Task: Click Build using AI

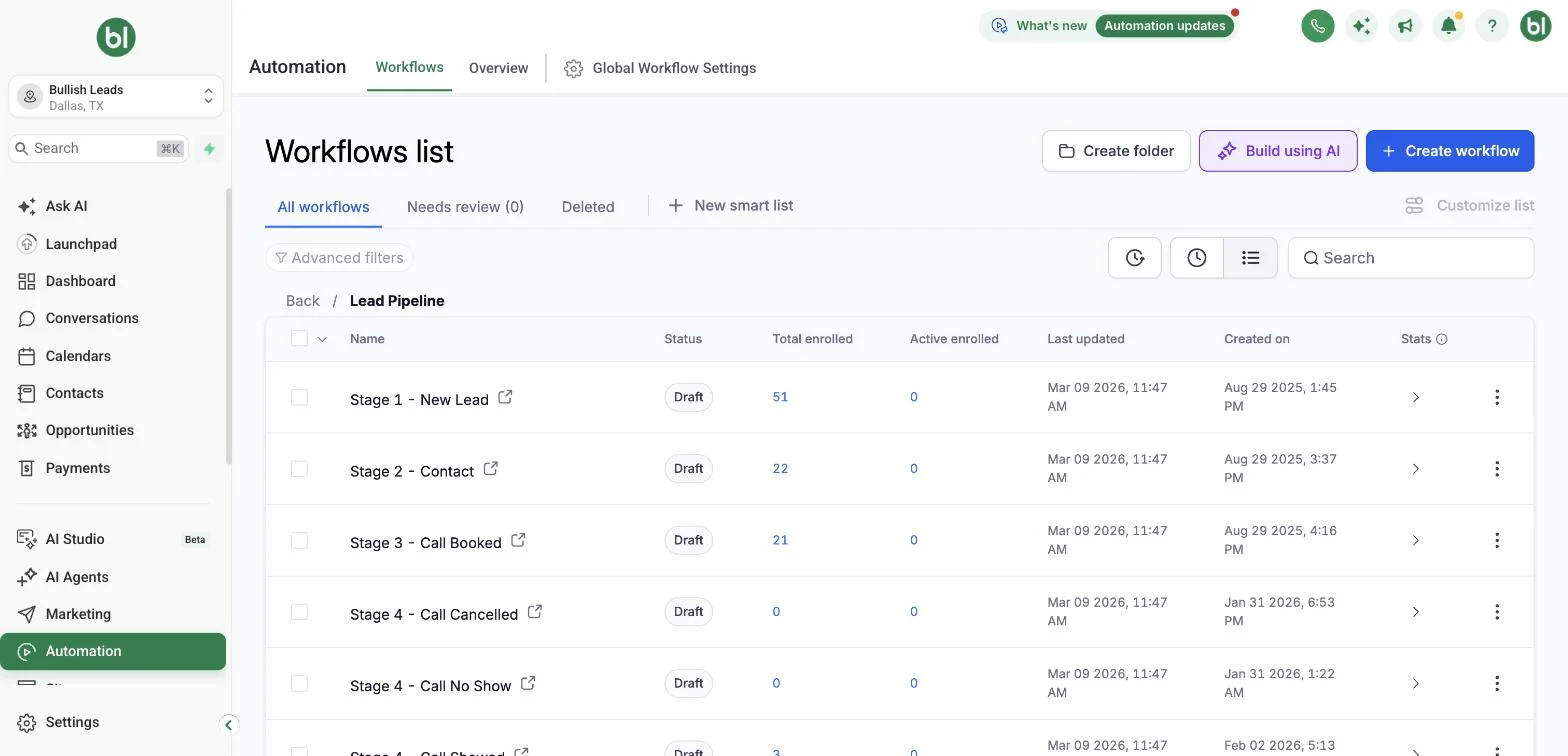Action: point(1278,151)
